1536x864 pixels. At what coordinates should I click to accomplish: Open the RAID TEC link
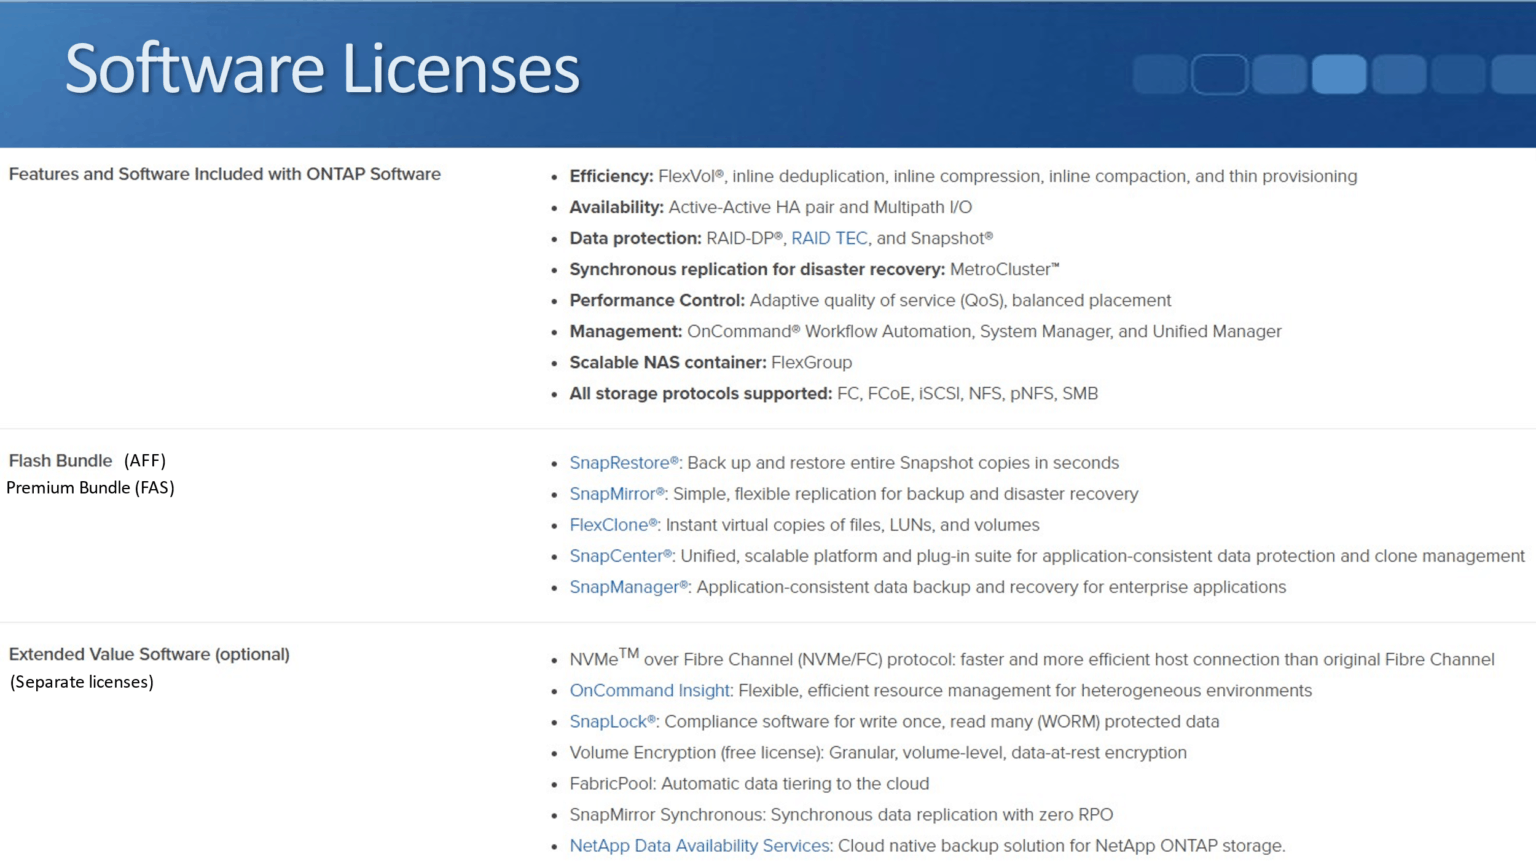[829, 238]
